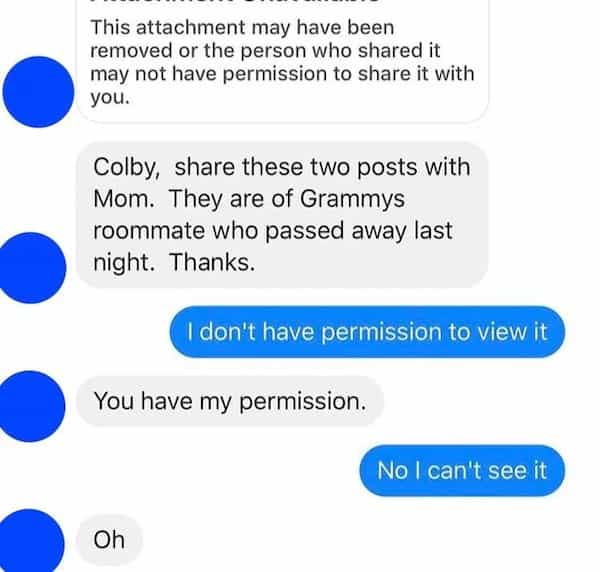Open the profile avatar beside the Colby message
The image size is (600, 572).
tap(31, 268)
